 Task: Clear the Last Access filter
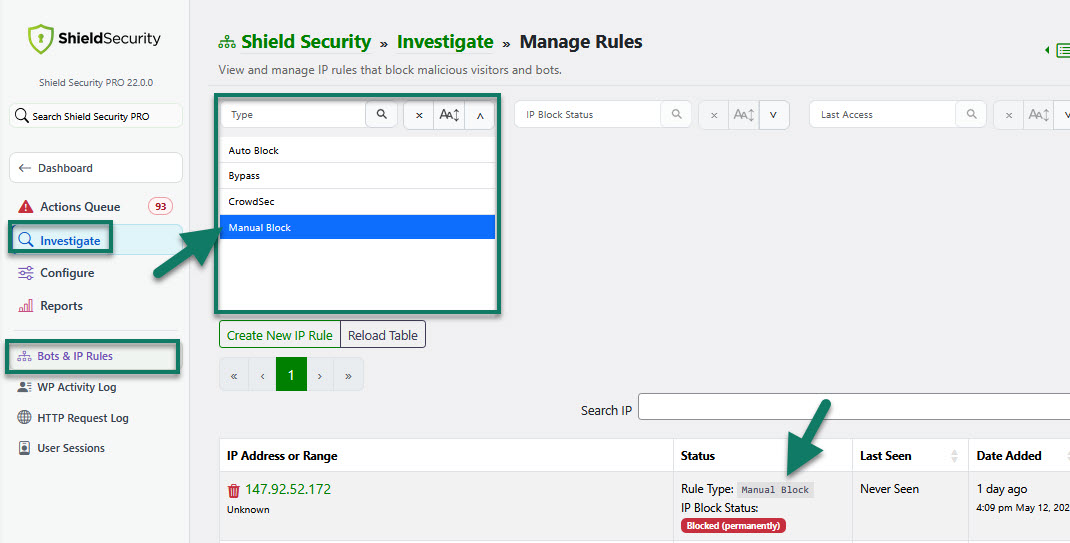point(1009,115)
